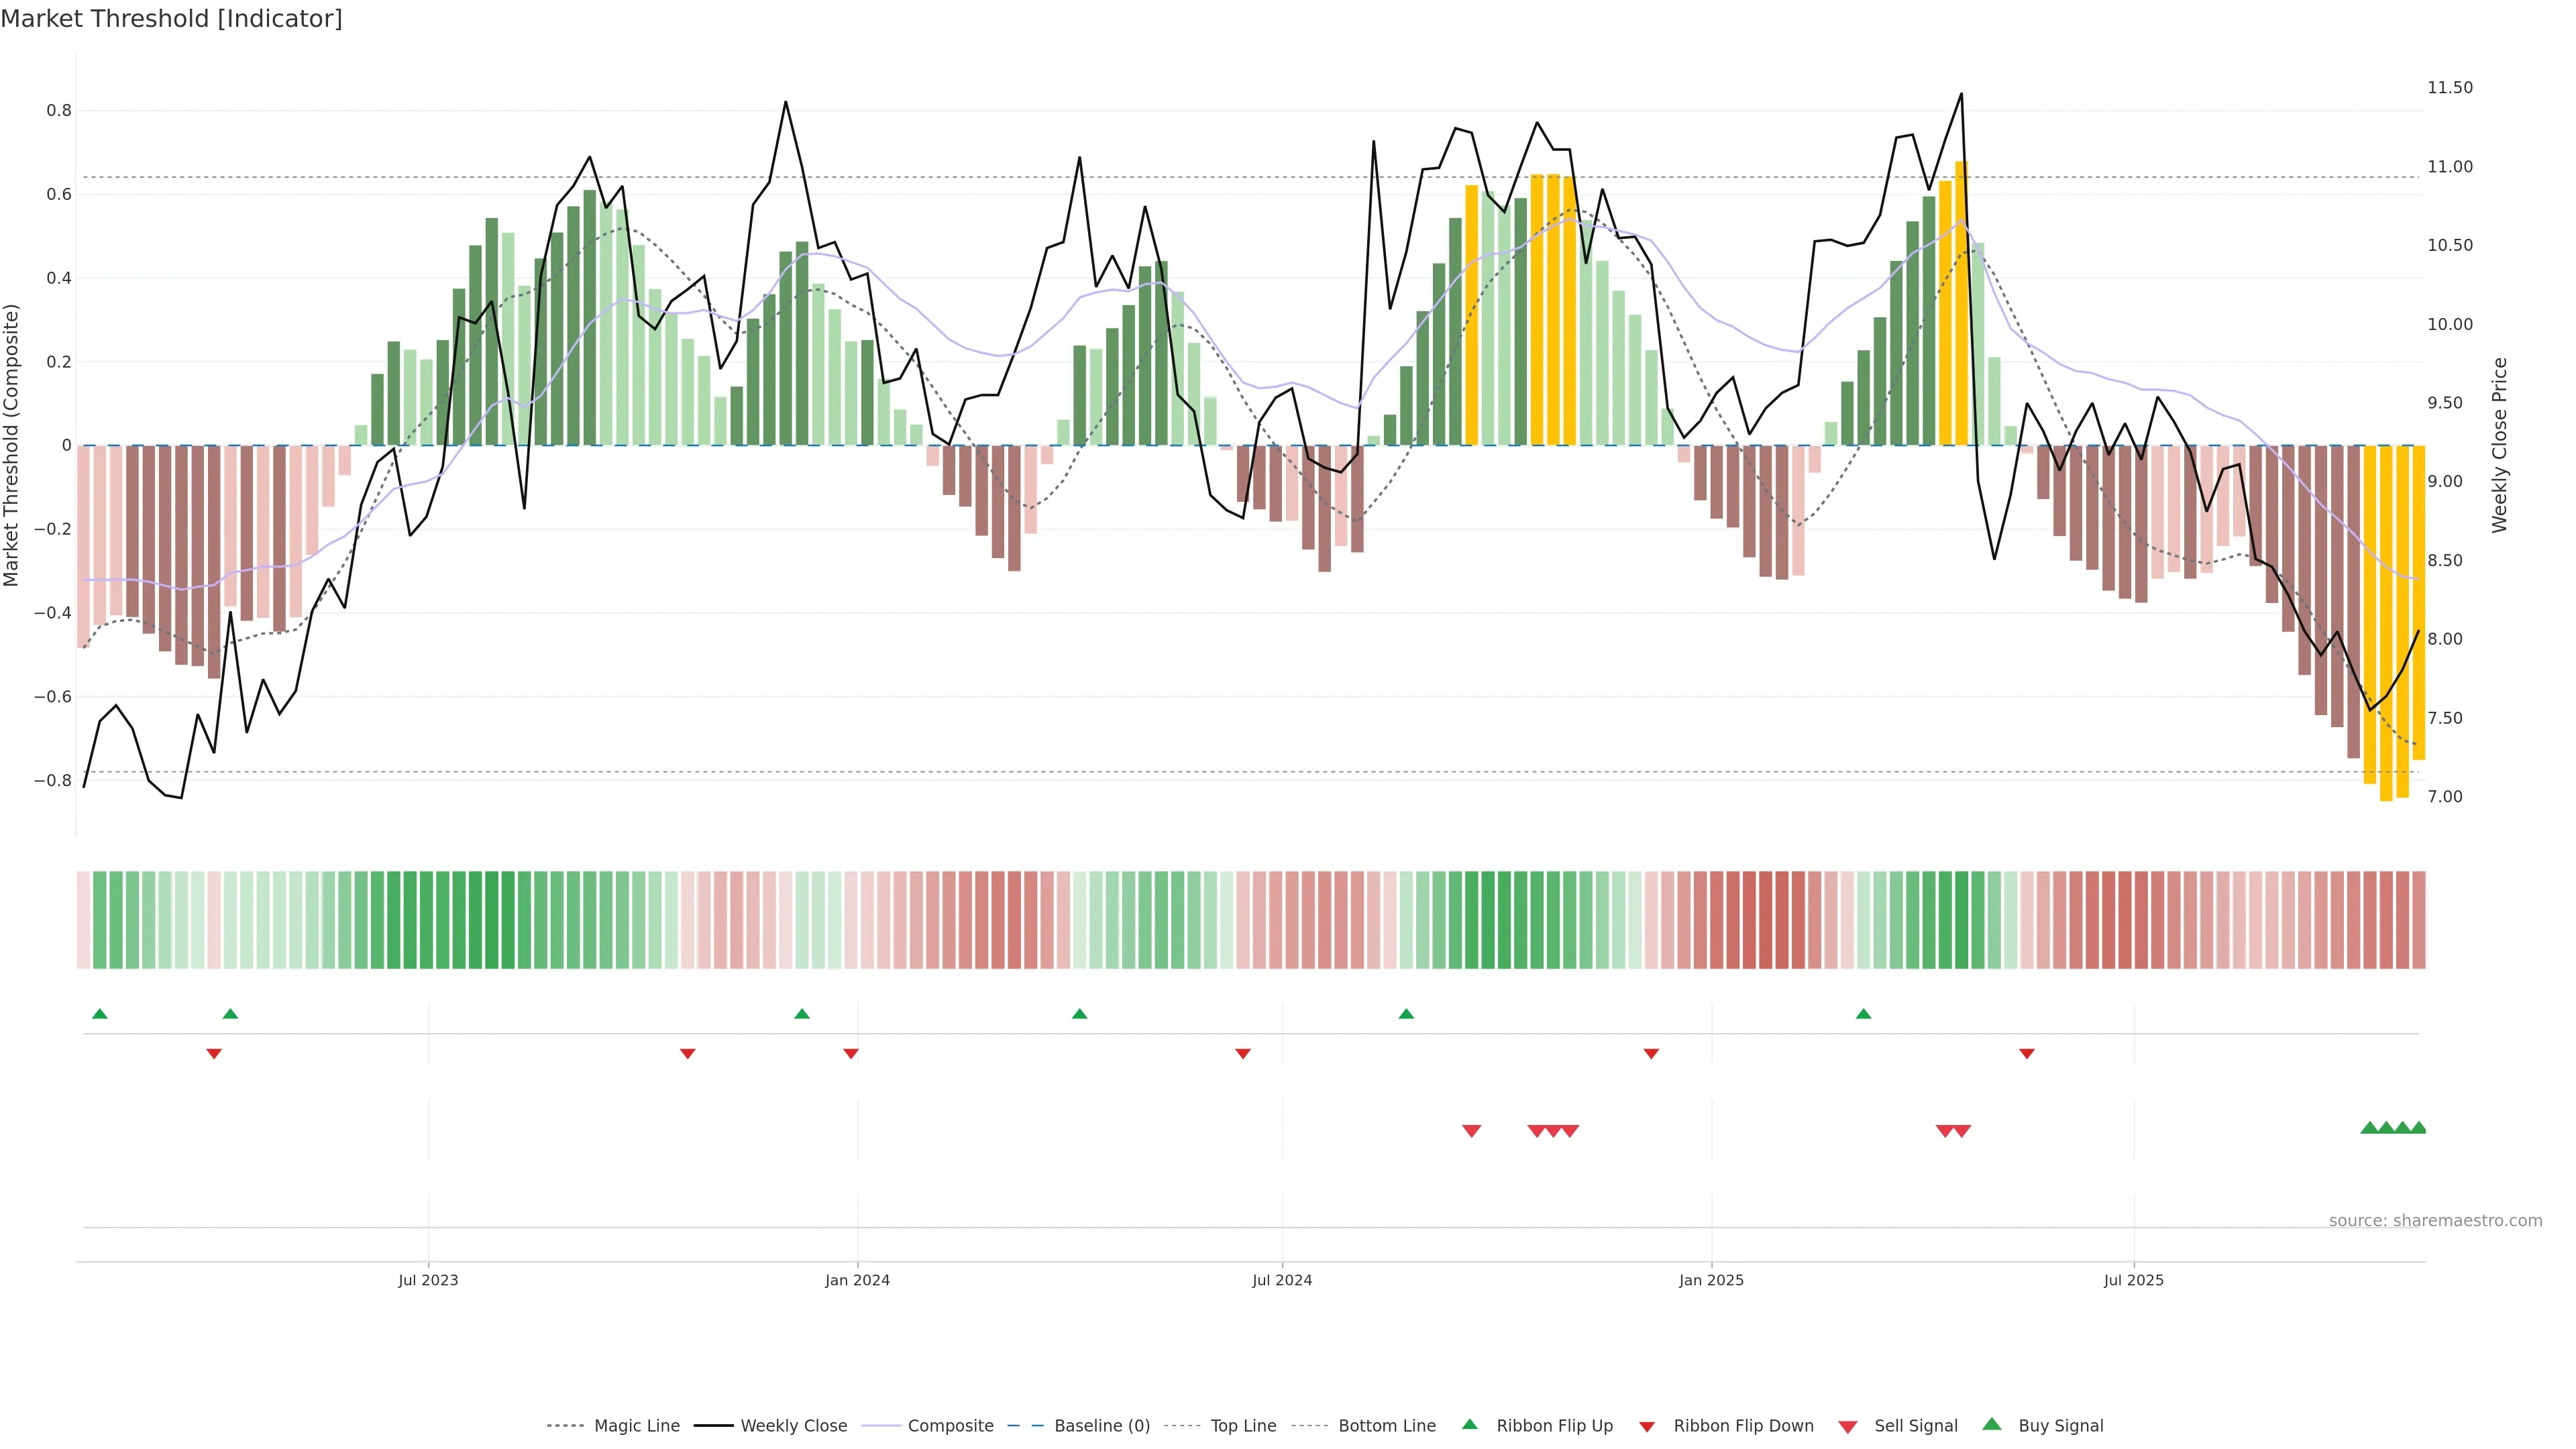This screenshot has height=1449, width=2576.
Task: Click the source: sharemaestro.com text
Action: click(2435, 1221)
